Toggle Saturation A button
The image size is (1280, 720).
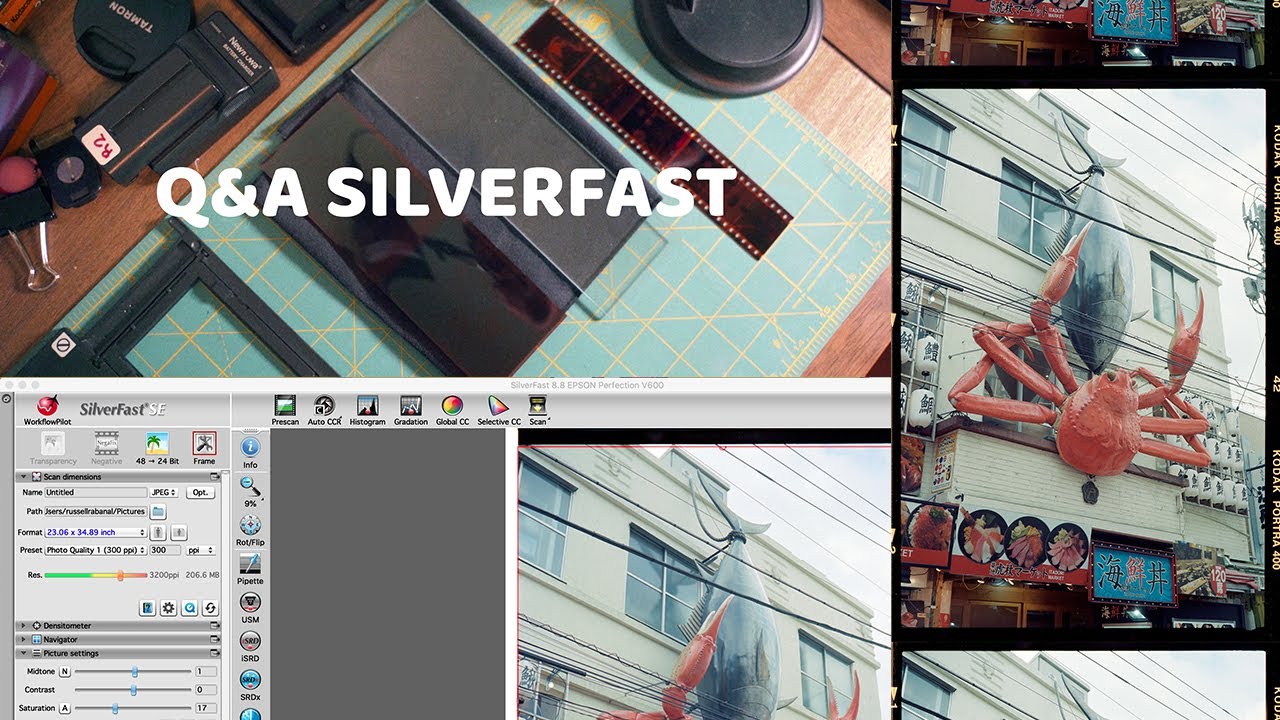pos(65,708)
